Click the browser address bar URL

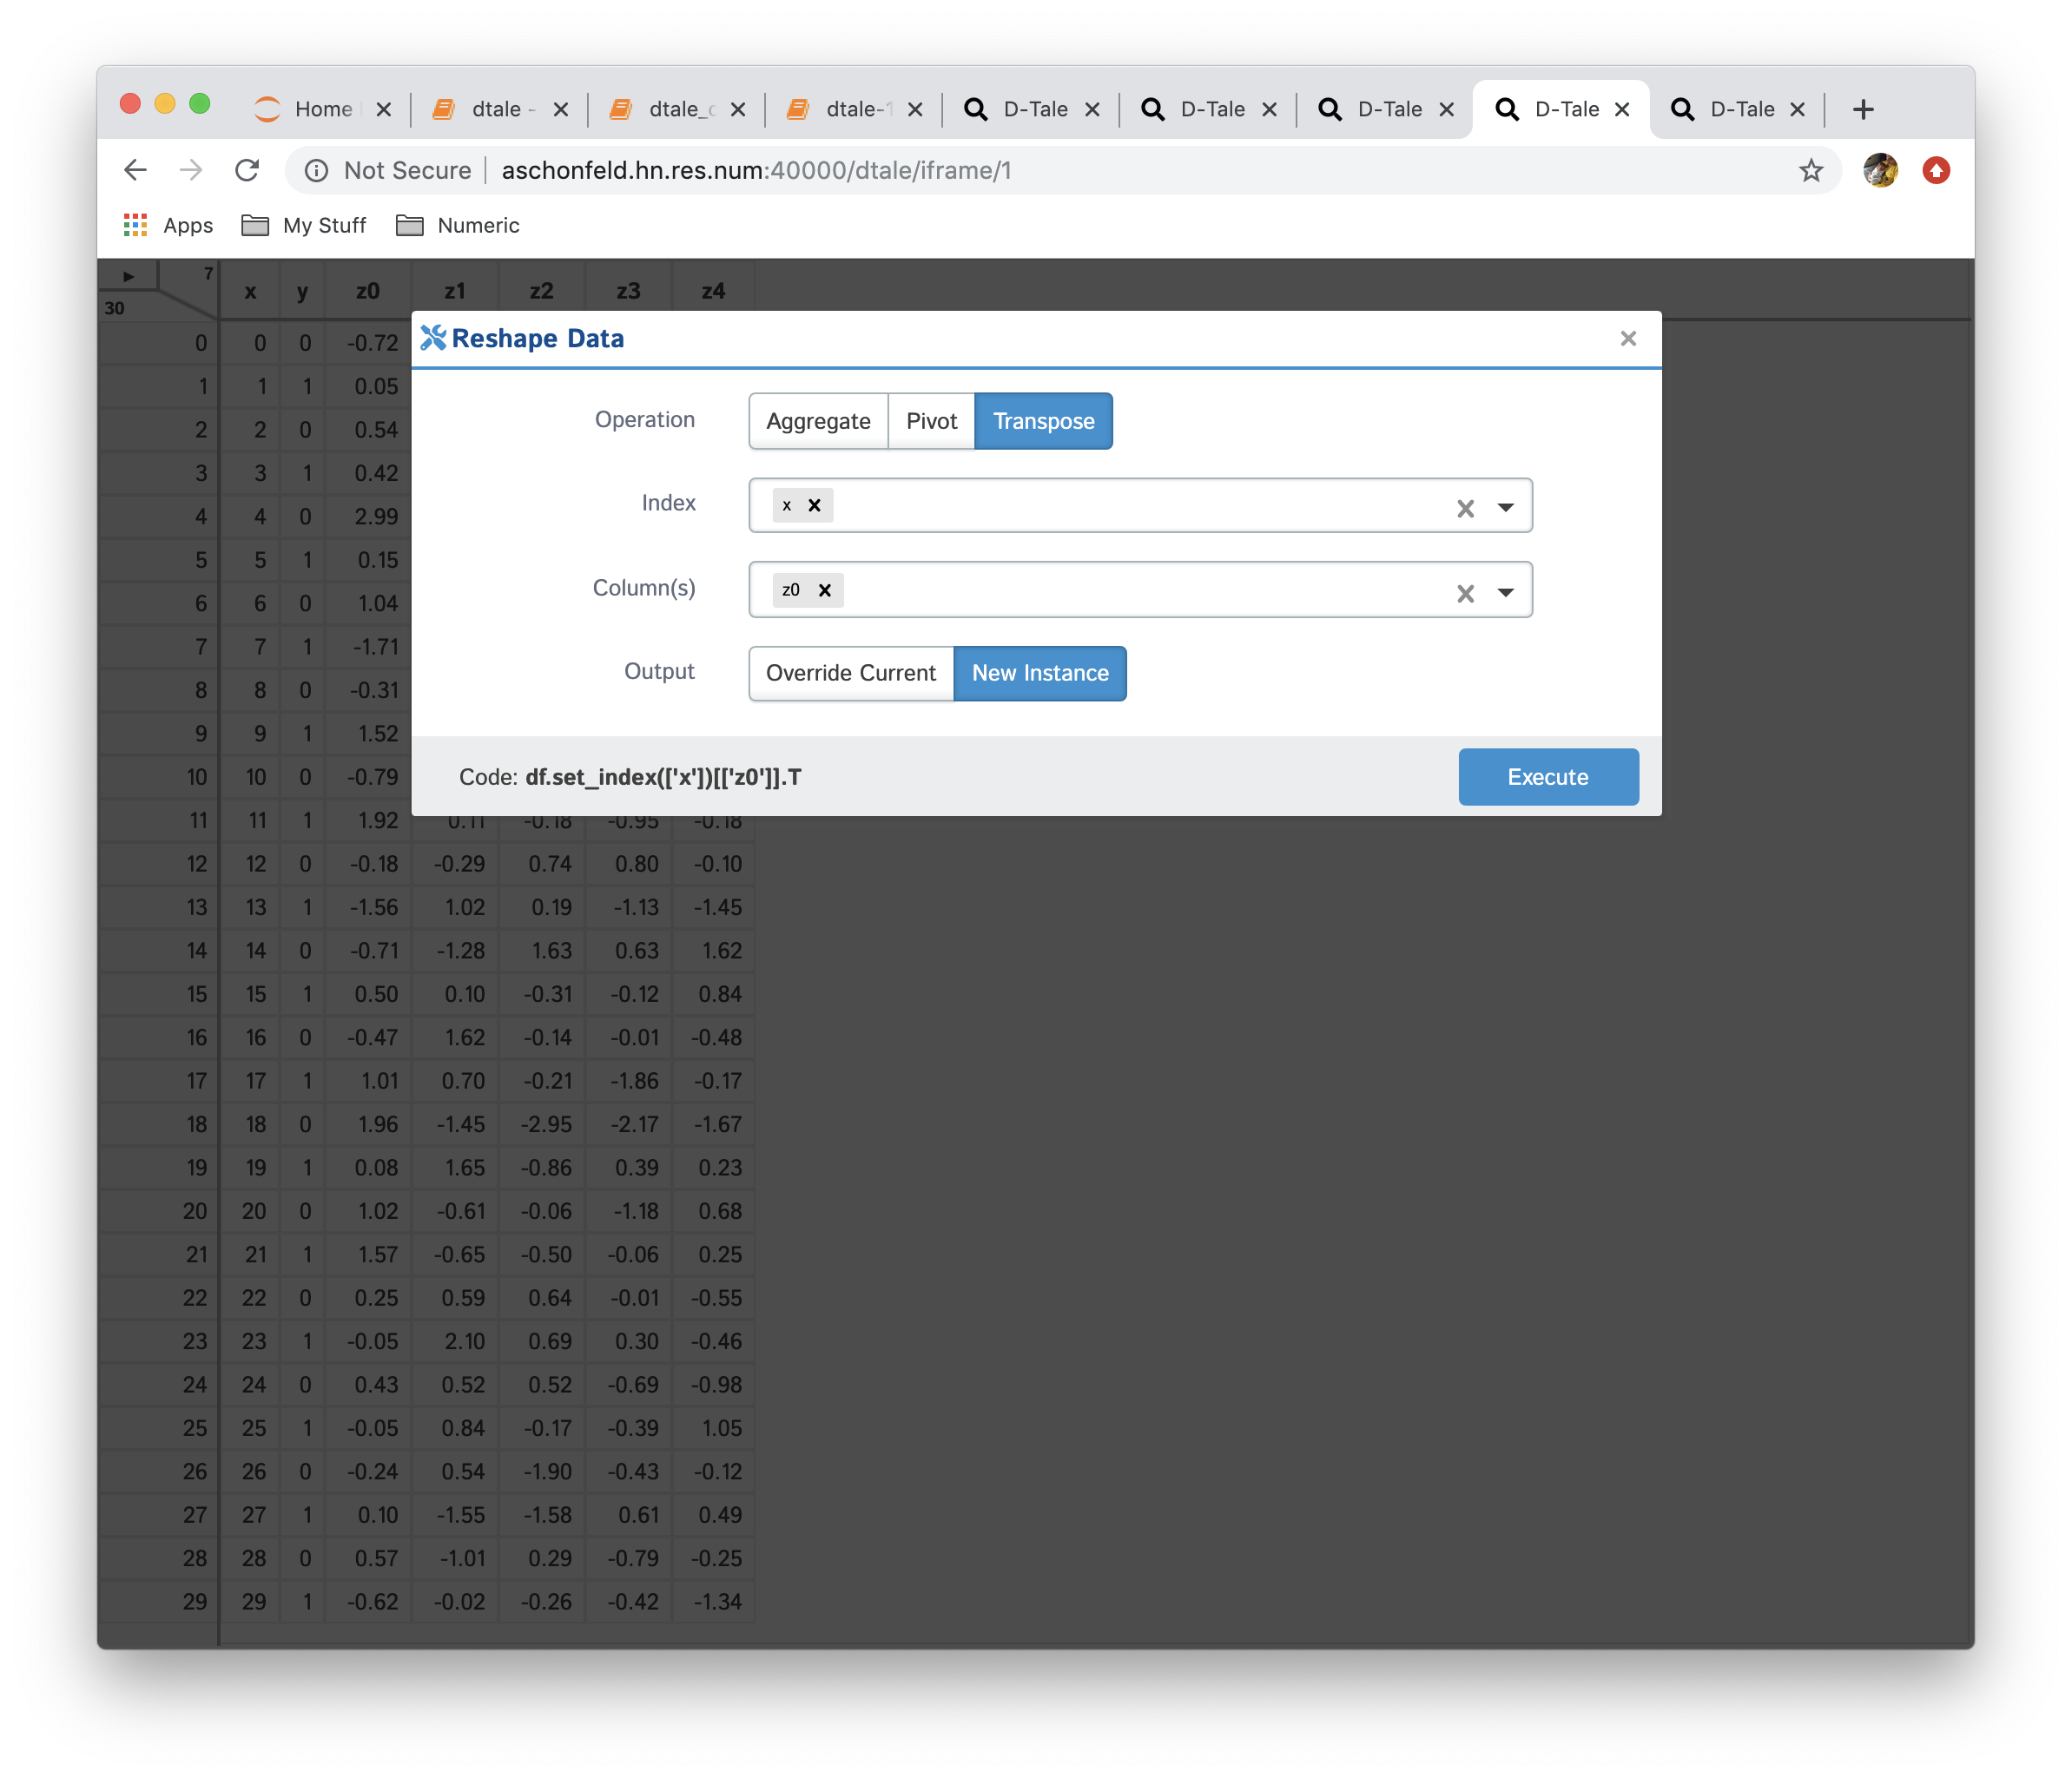coord(756,170)
